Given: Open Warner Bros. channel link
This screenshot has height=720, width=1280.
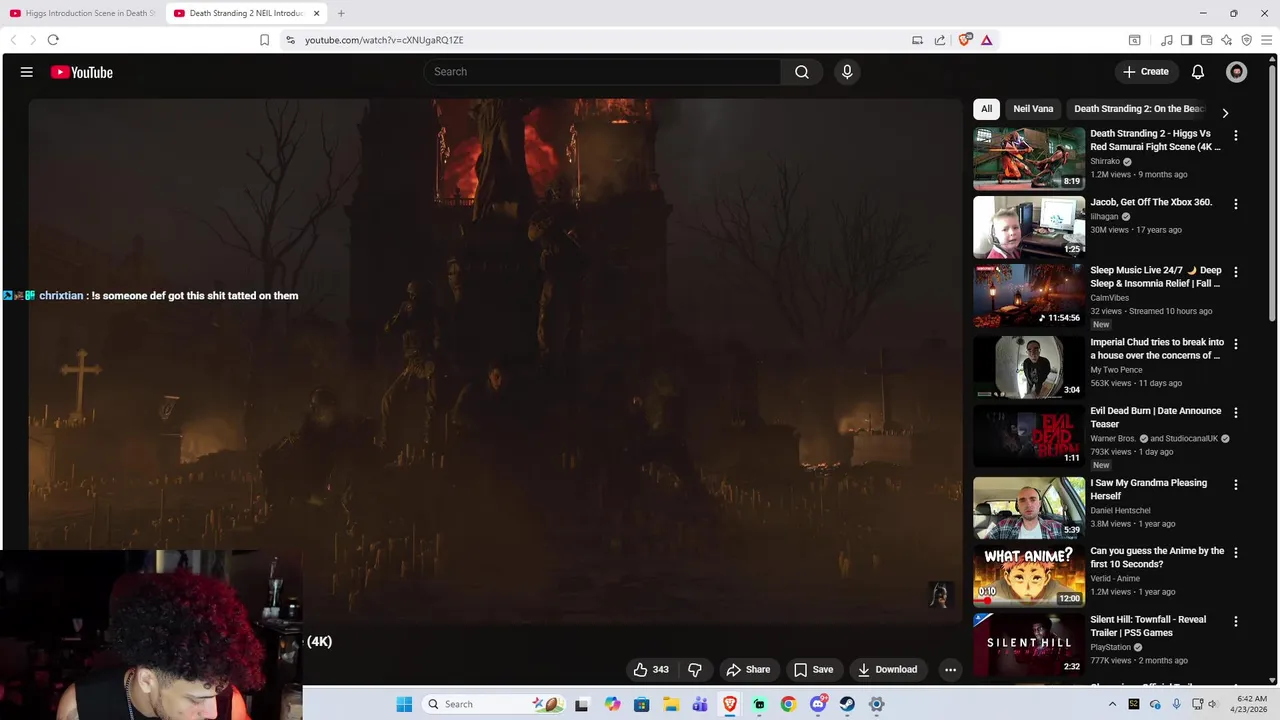Looking at the screenshot, I should tap(1113, 438).
